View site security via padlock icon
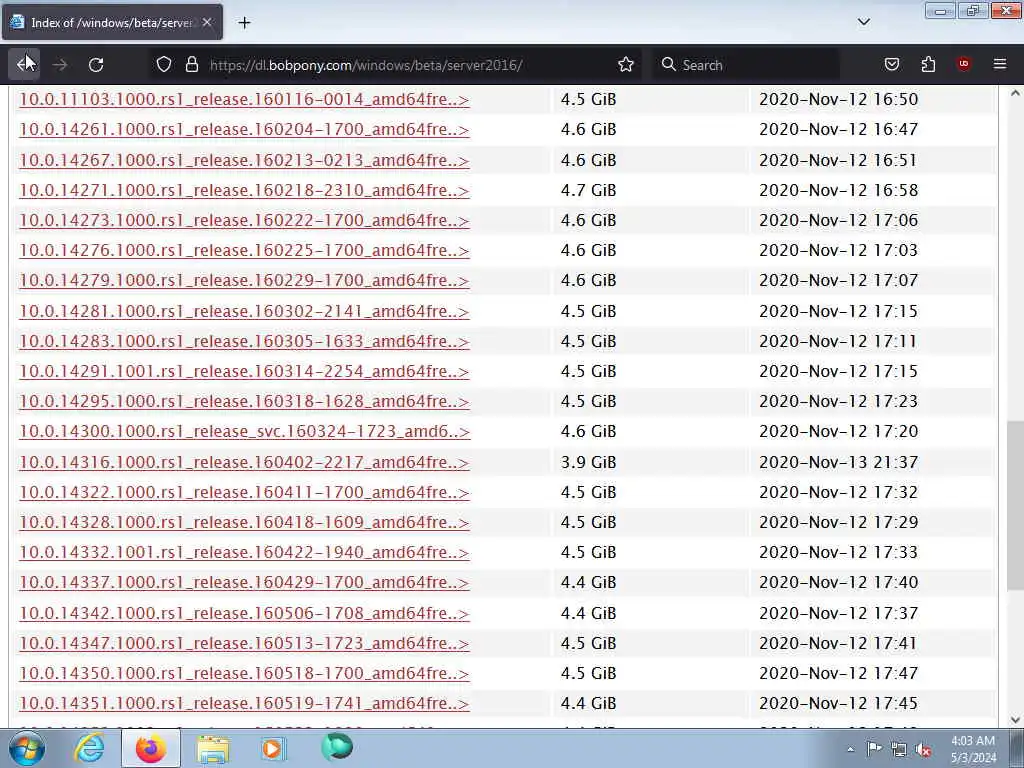The height and width of the screenshot is (768, 1024). (191, 64)
